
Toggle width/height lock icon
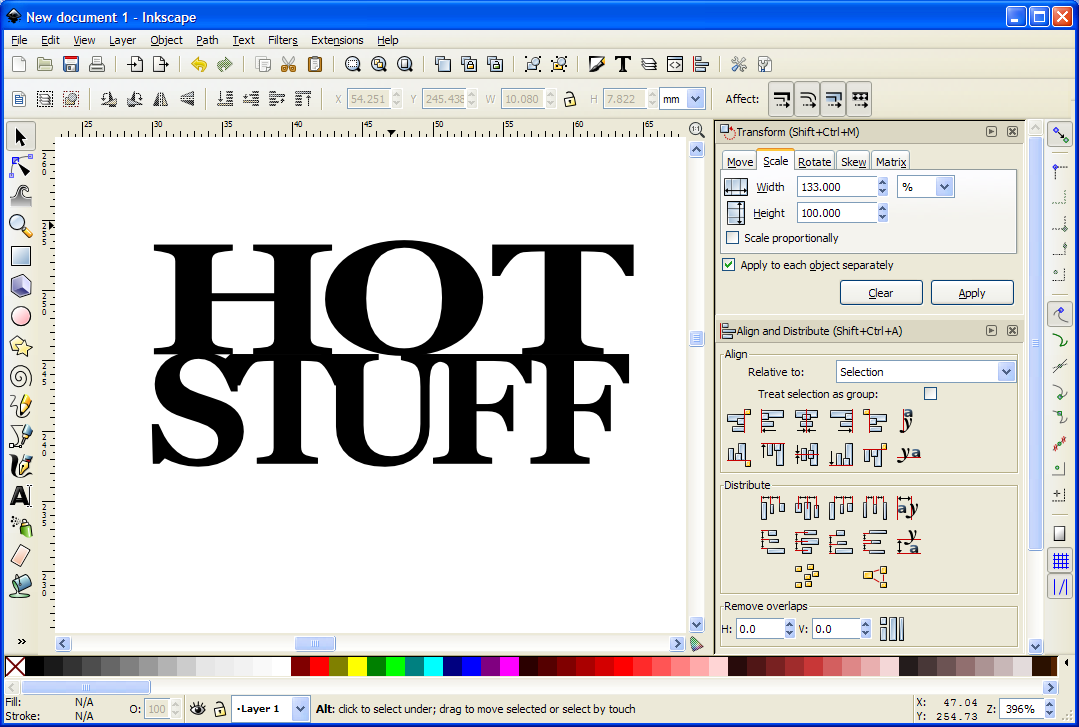point(570,99)
